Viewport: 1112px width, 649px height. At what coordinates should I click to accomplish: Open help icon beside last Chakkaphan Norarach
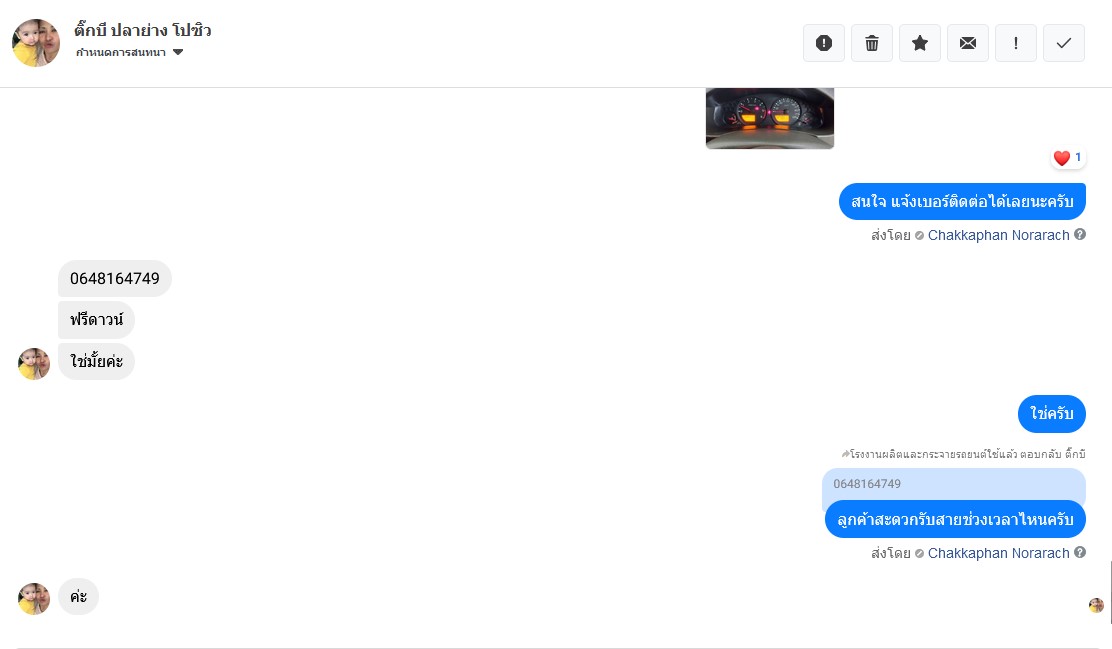(1079, 552)
